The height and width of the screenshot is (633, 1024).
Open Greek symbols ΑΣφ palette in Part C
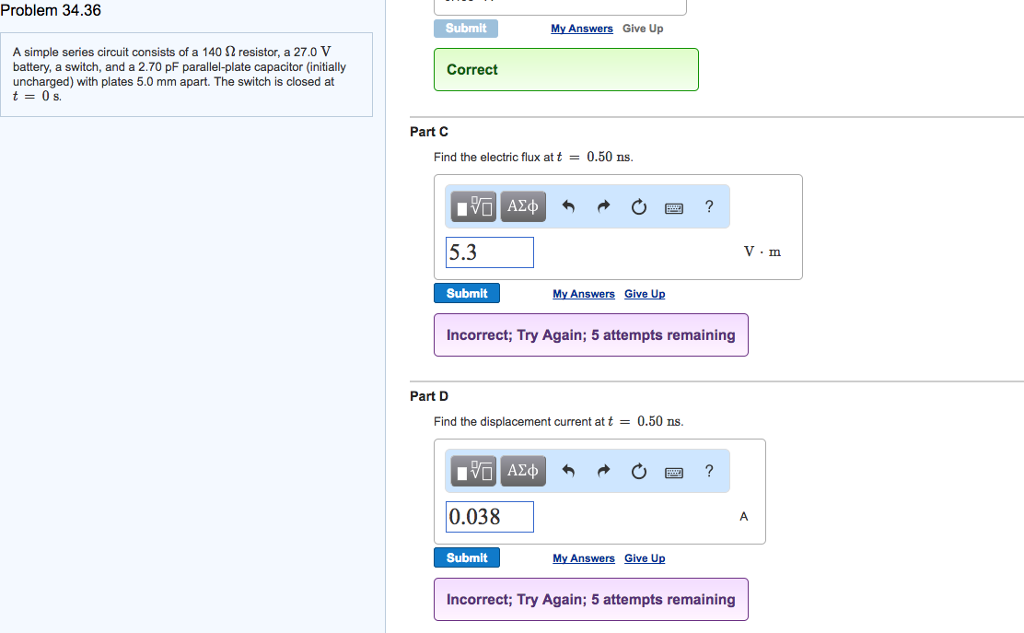point(522,206)
